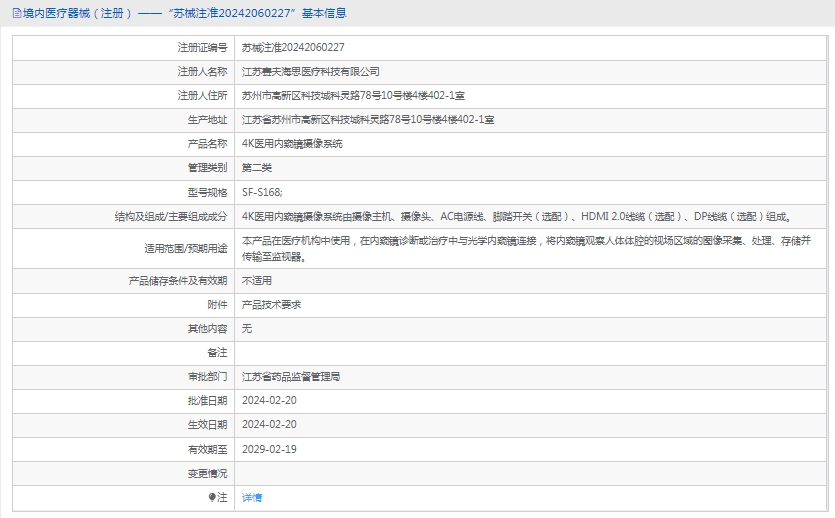This screenshot has height=518, width=835.
Task: Click the empty 备注 remarks cell
Action: (530, 353)
